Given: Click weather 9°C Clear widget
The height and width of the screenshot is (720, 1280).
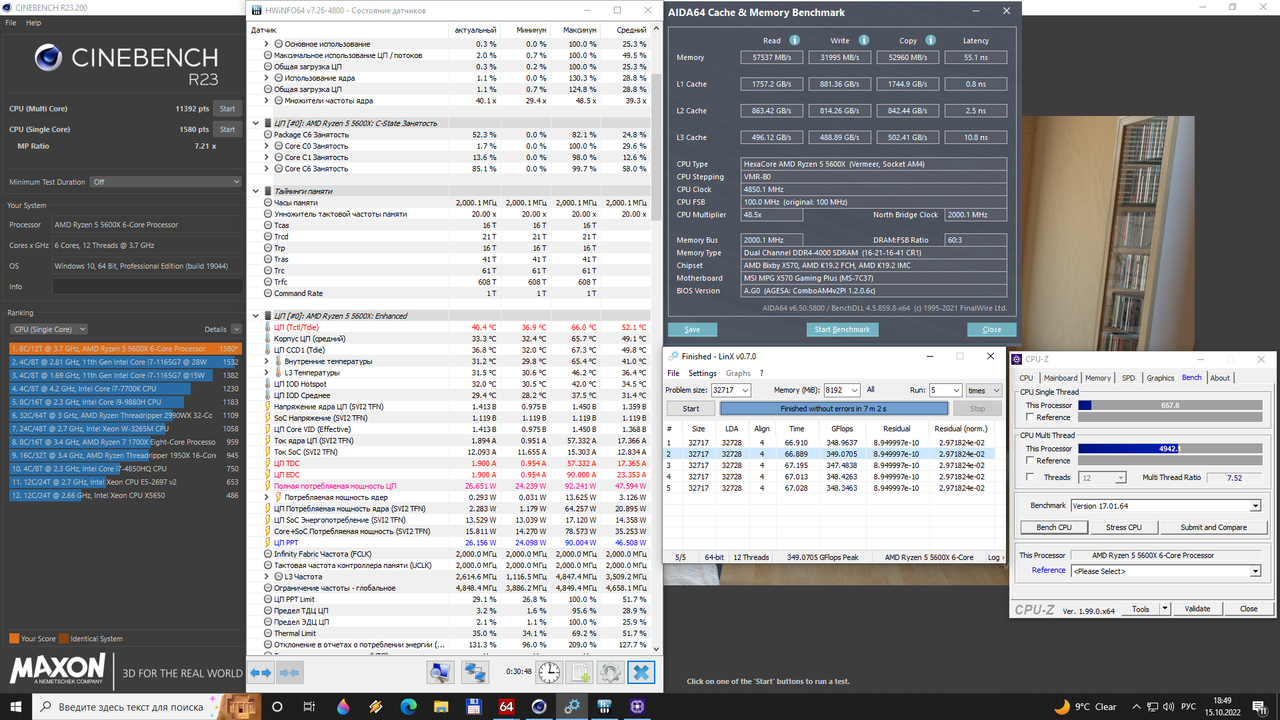Looking at the screenshot, I should (x=1087, y=707).
